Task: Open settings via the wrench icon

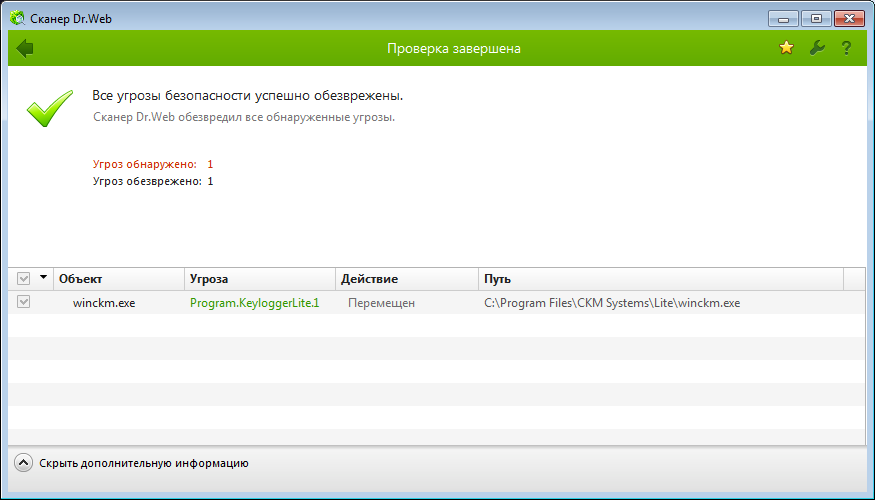Action: coord(816,48)
